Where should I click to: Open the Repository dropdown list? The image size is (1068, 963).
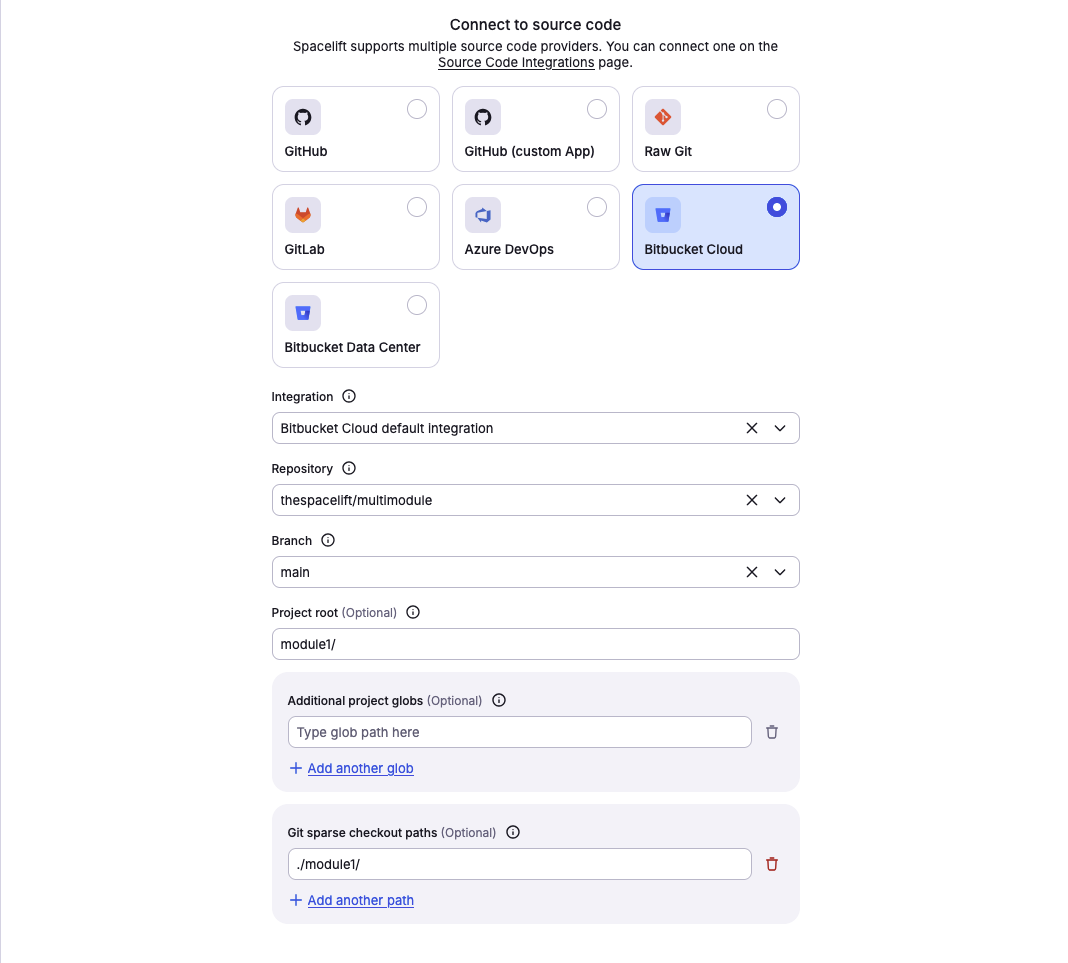(780, 500)
